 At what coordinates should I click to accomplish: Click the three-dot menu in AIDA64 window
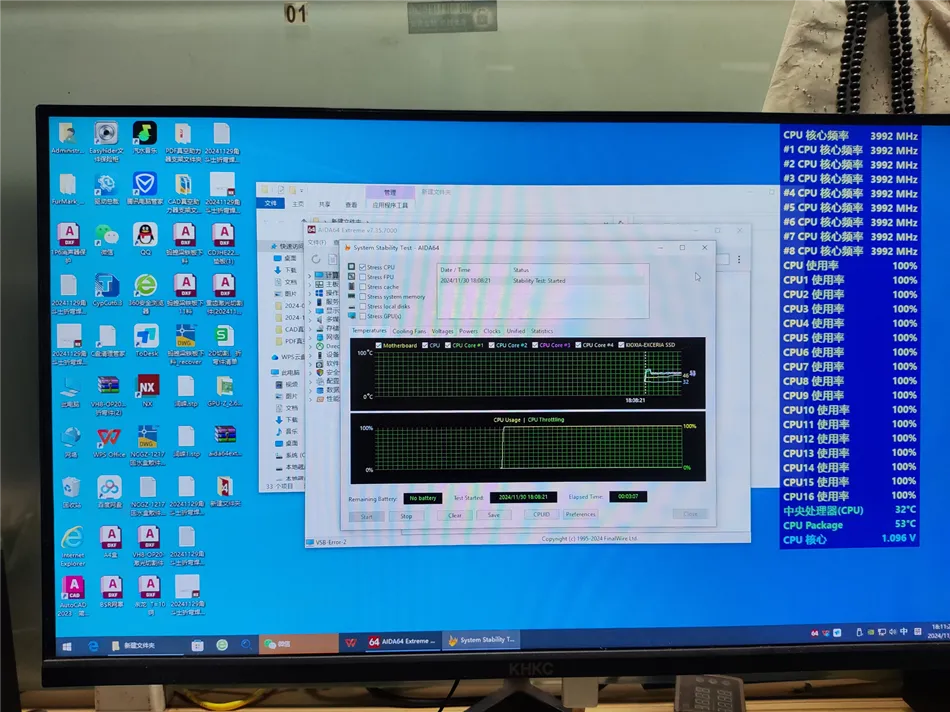point(739,259)
